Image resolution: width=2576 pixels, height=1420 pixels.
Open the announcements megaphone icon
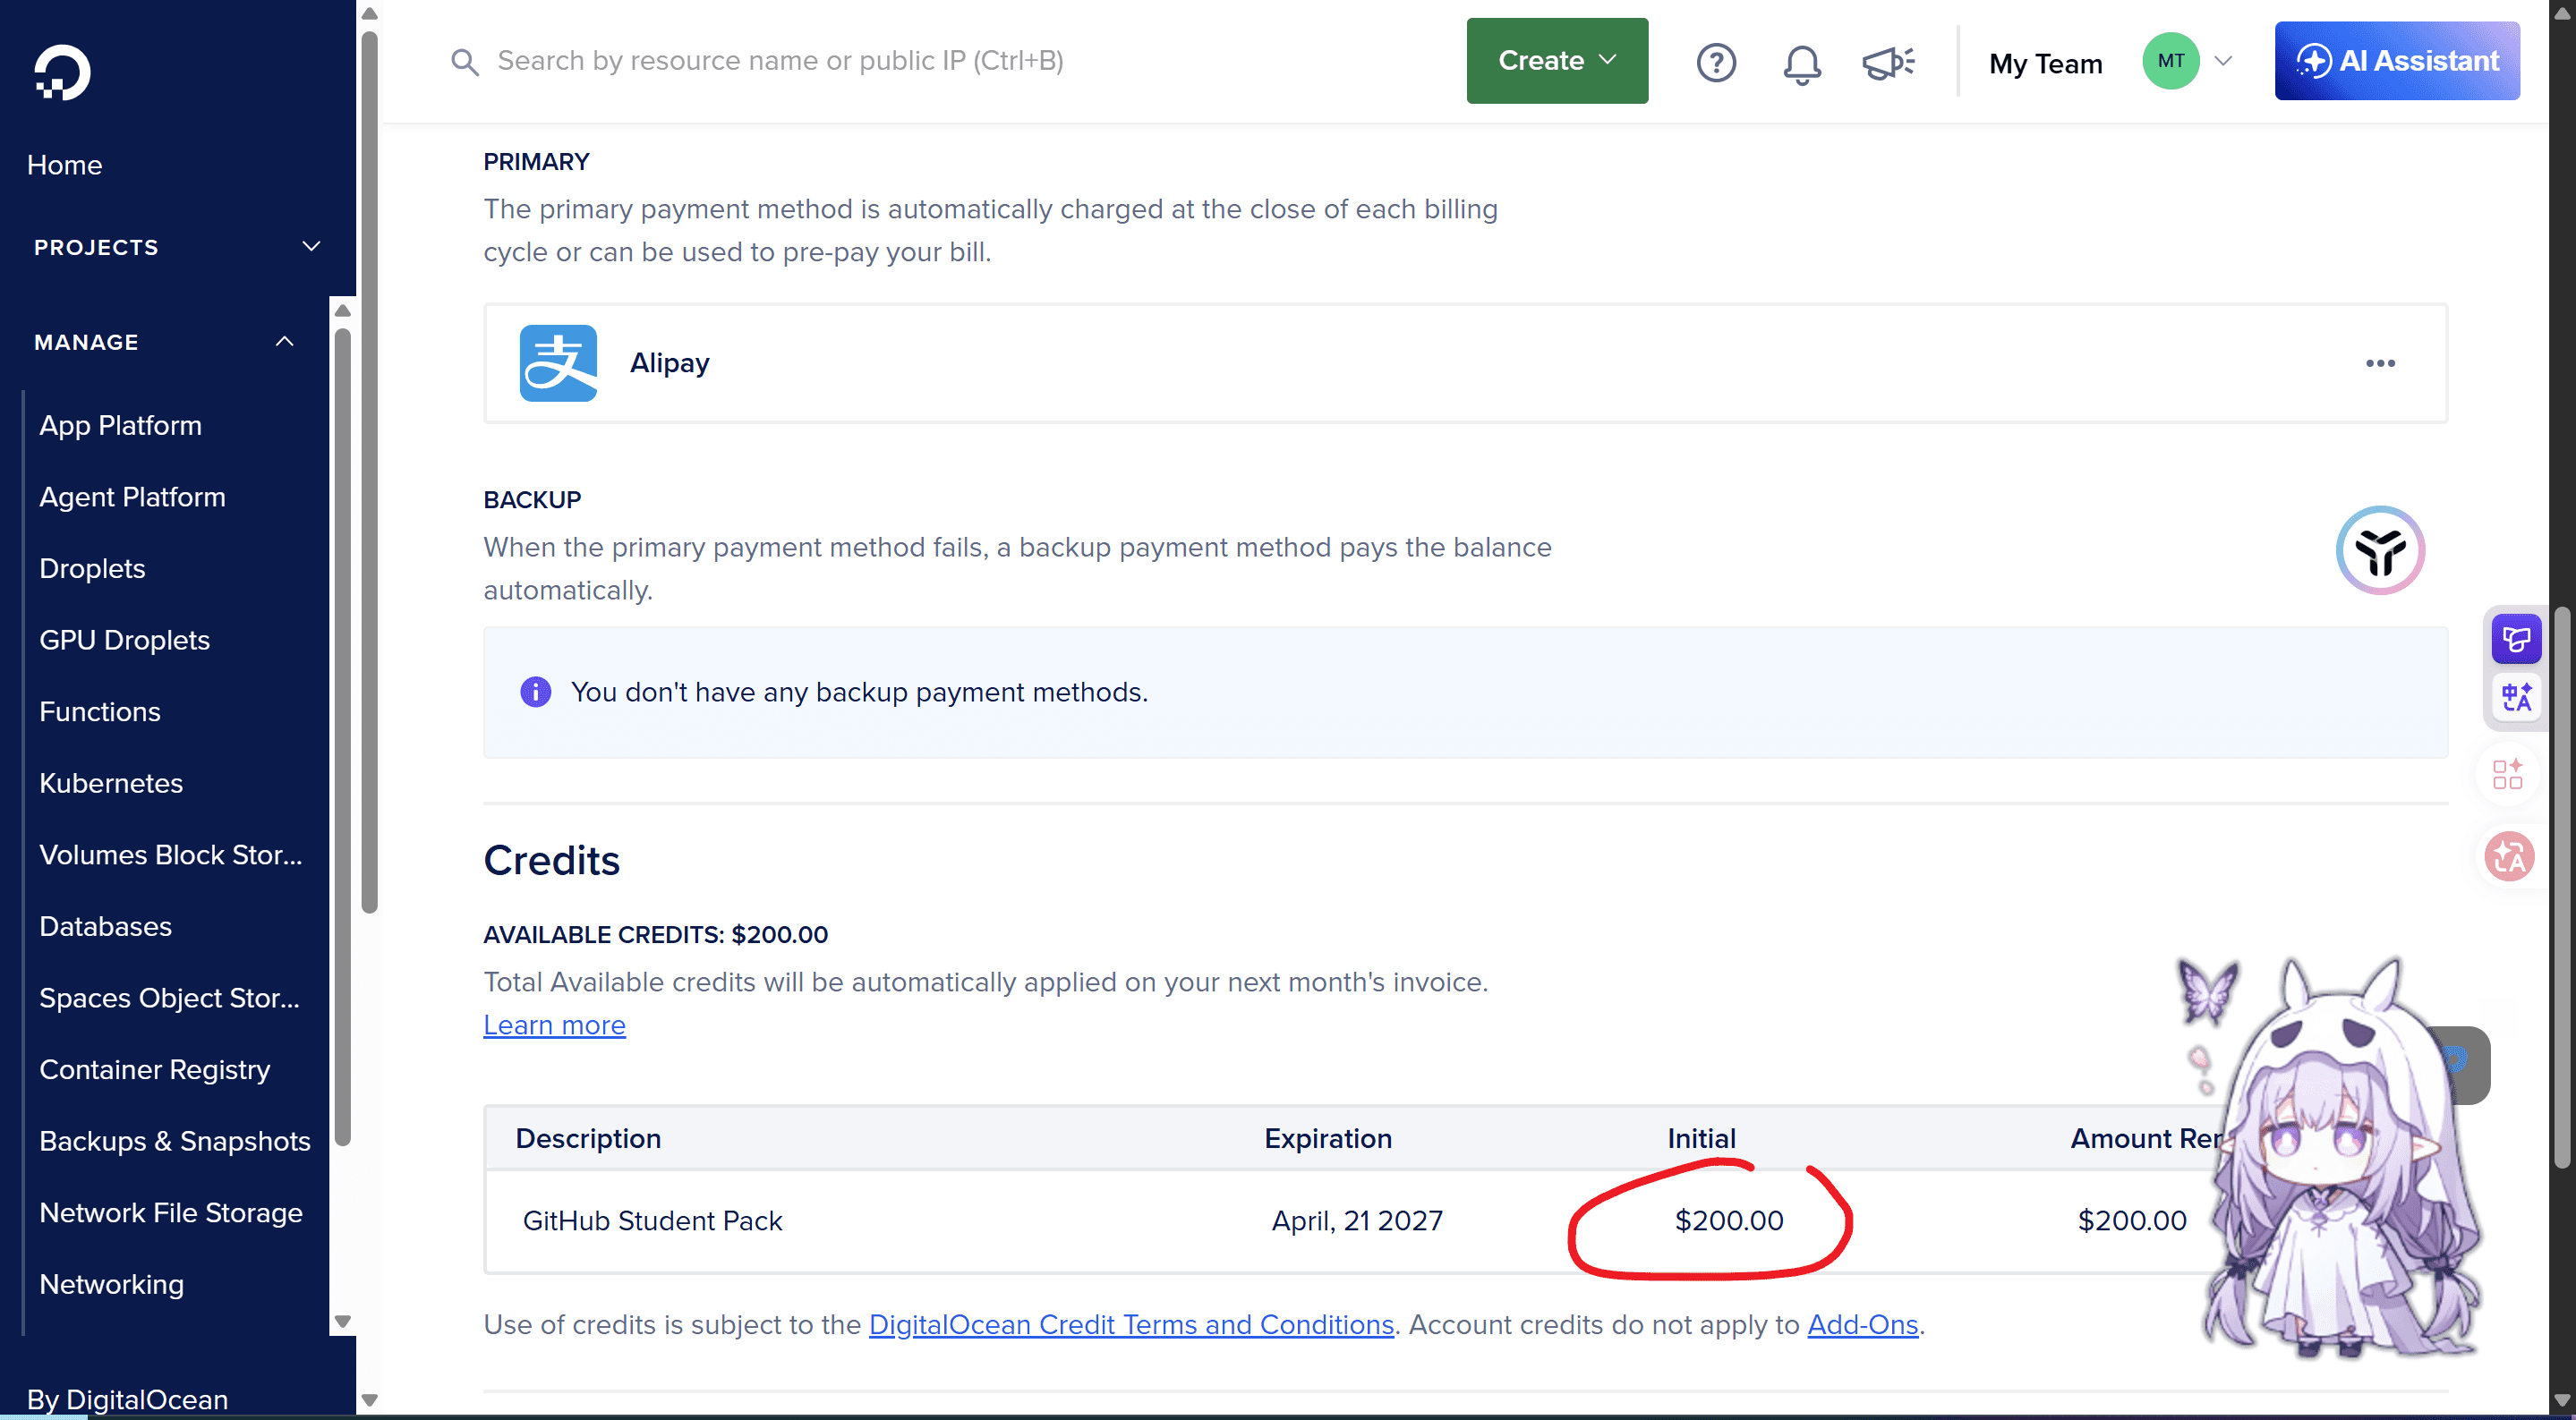pos(1888,62)
